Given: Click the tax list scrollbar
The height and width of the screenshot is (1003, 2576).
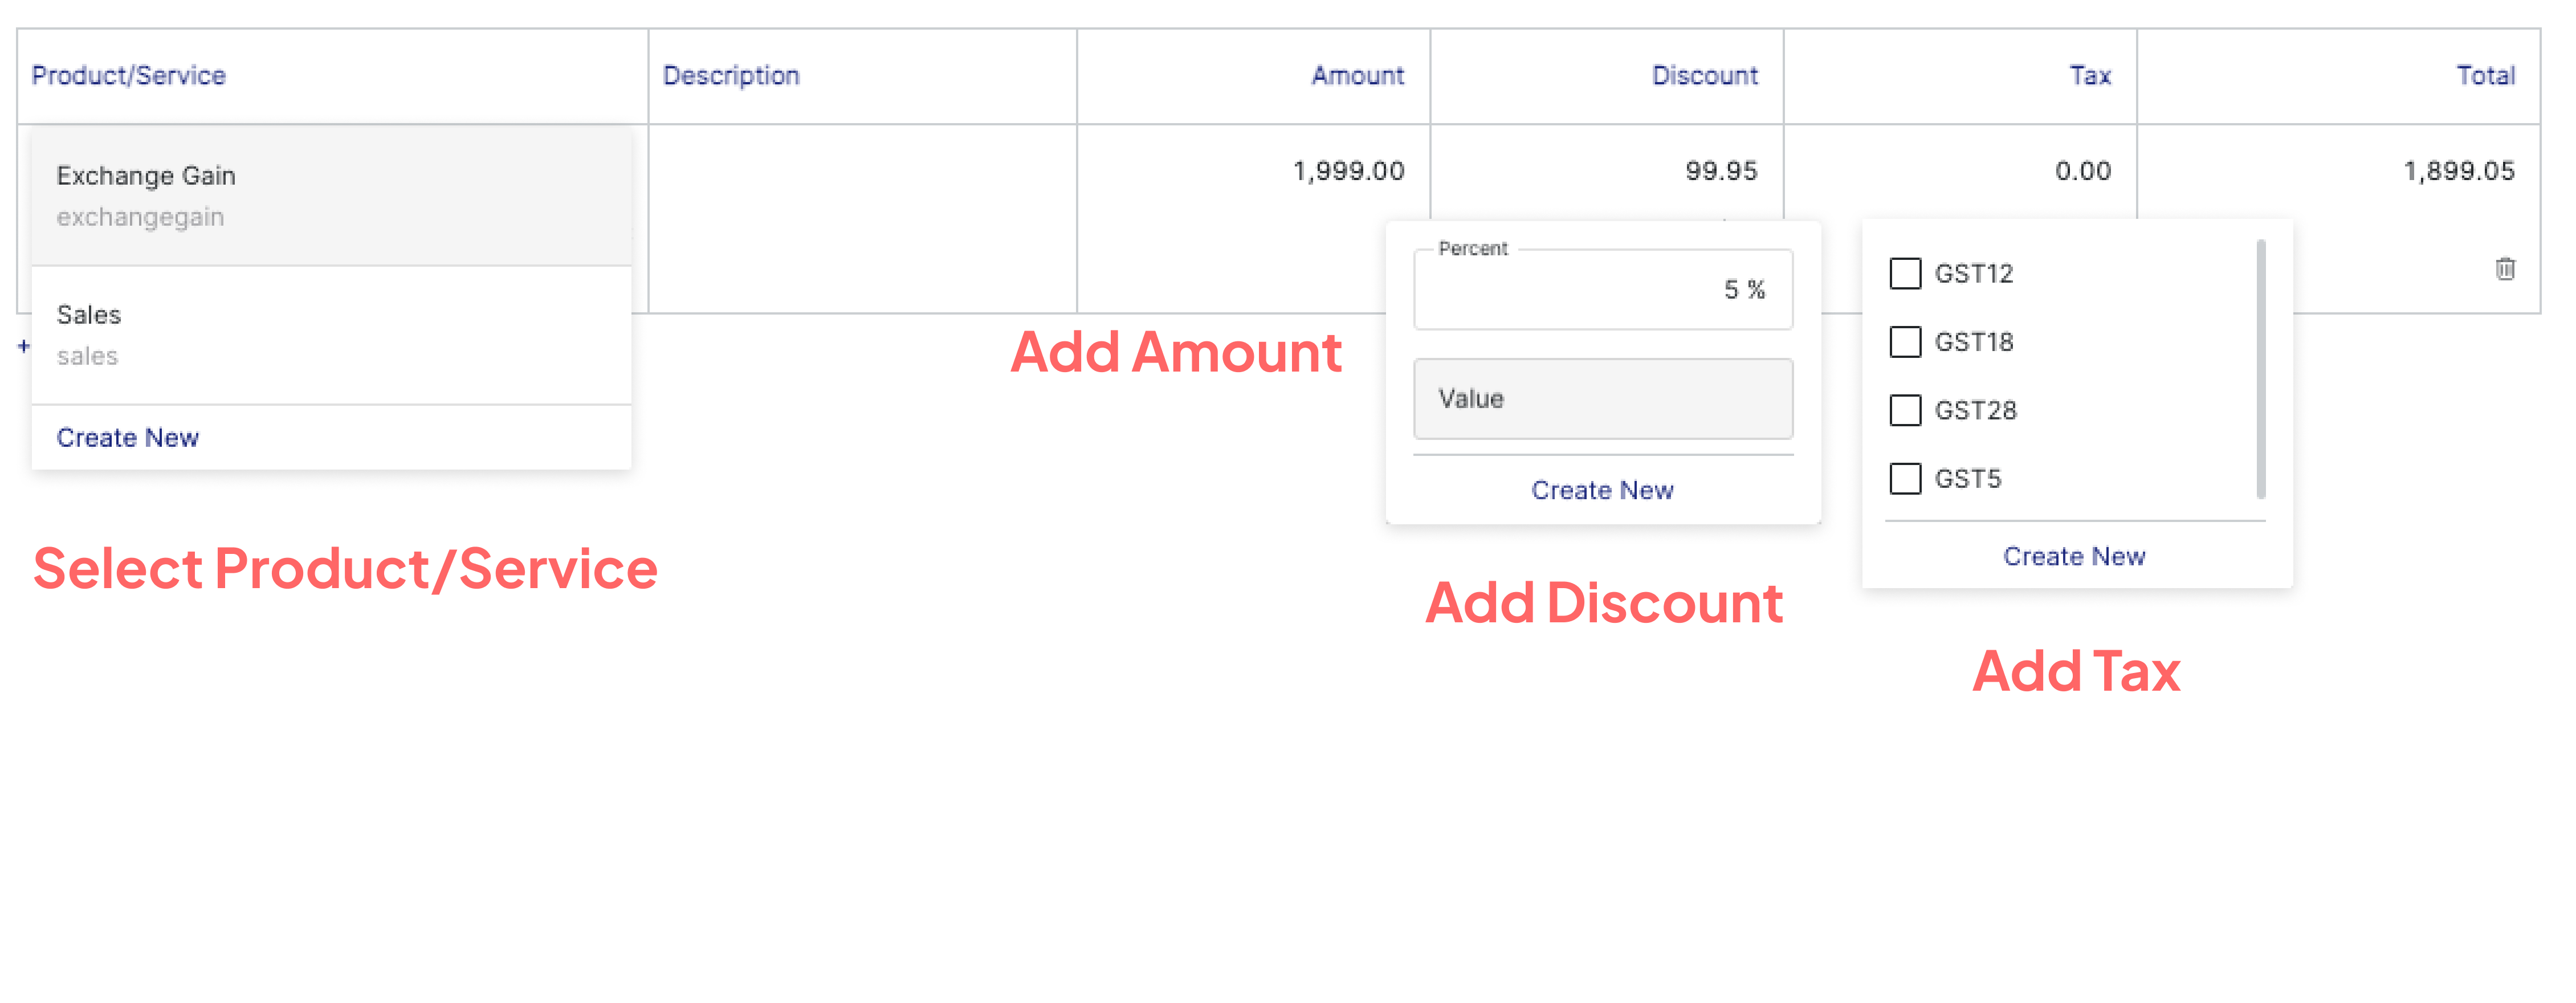Looking at the screenshot, I should tap(2260, 368).
